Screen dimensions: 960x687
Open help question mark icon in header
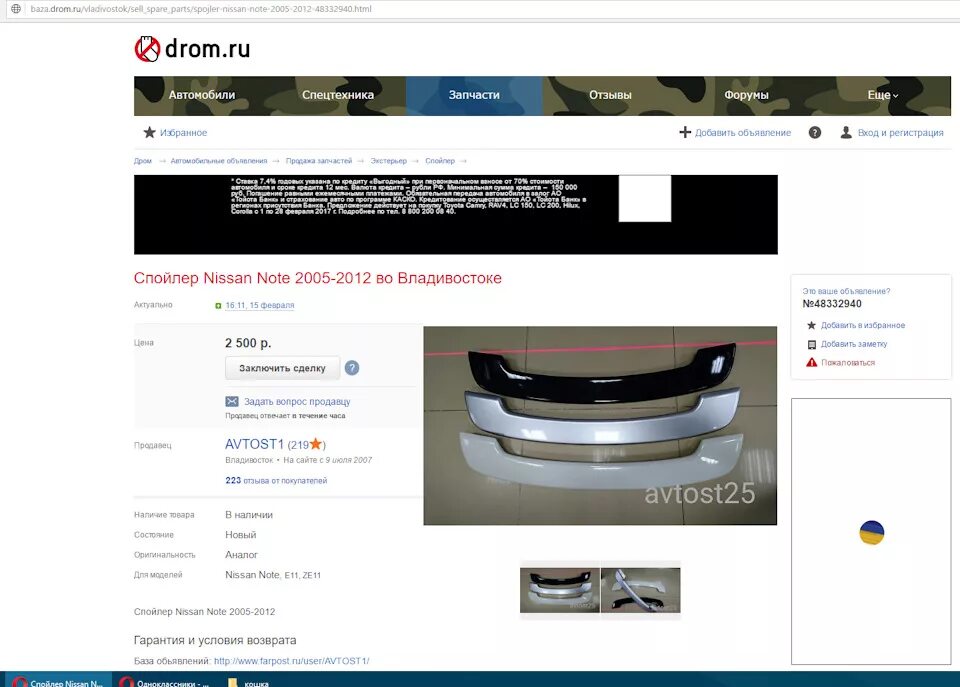click(814, 132)
